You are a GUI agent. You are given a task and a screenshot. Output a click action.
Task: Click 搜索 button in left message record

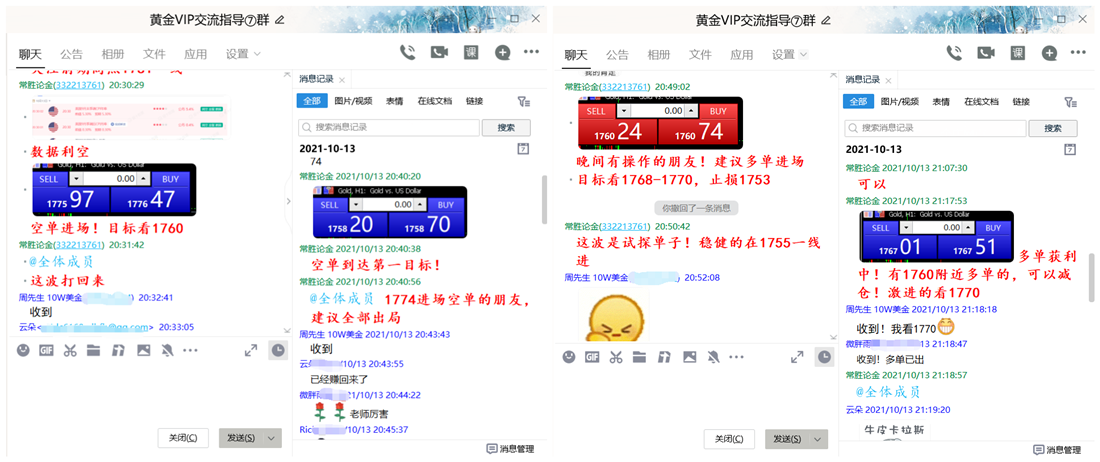(x=506, y=128)
